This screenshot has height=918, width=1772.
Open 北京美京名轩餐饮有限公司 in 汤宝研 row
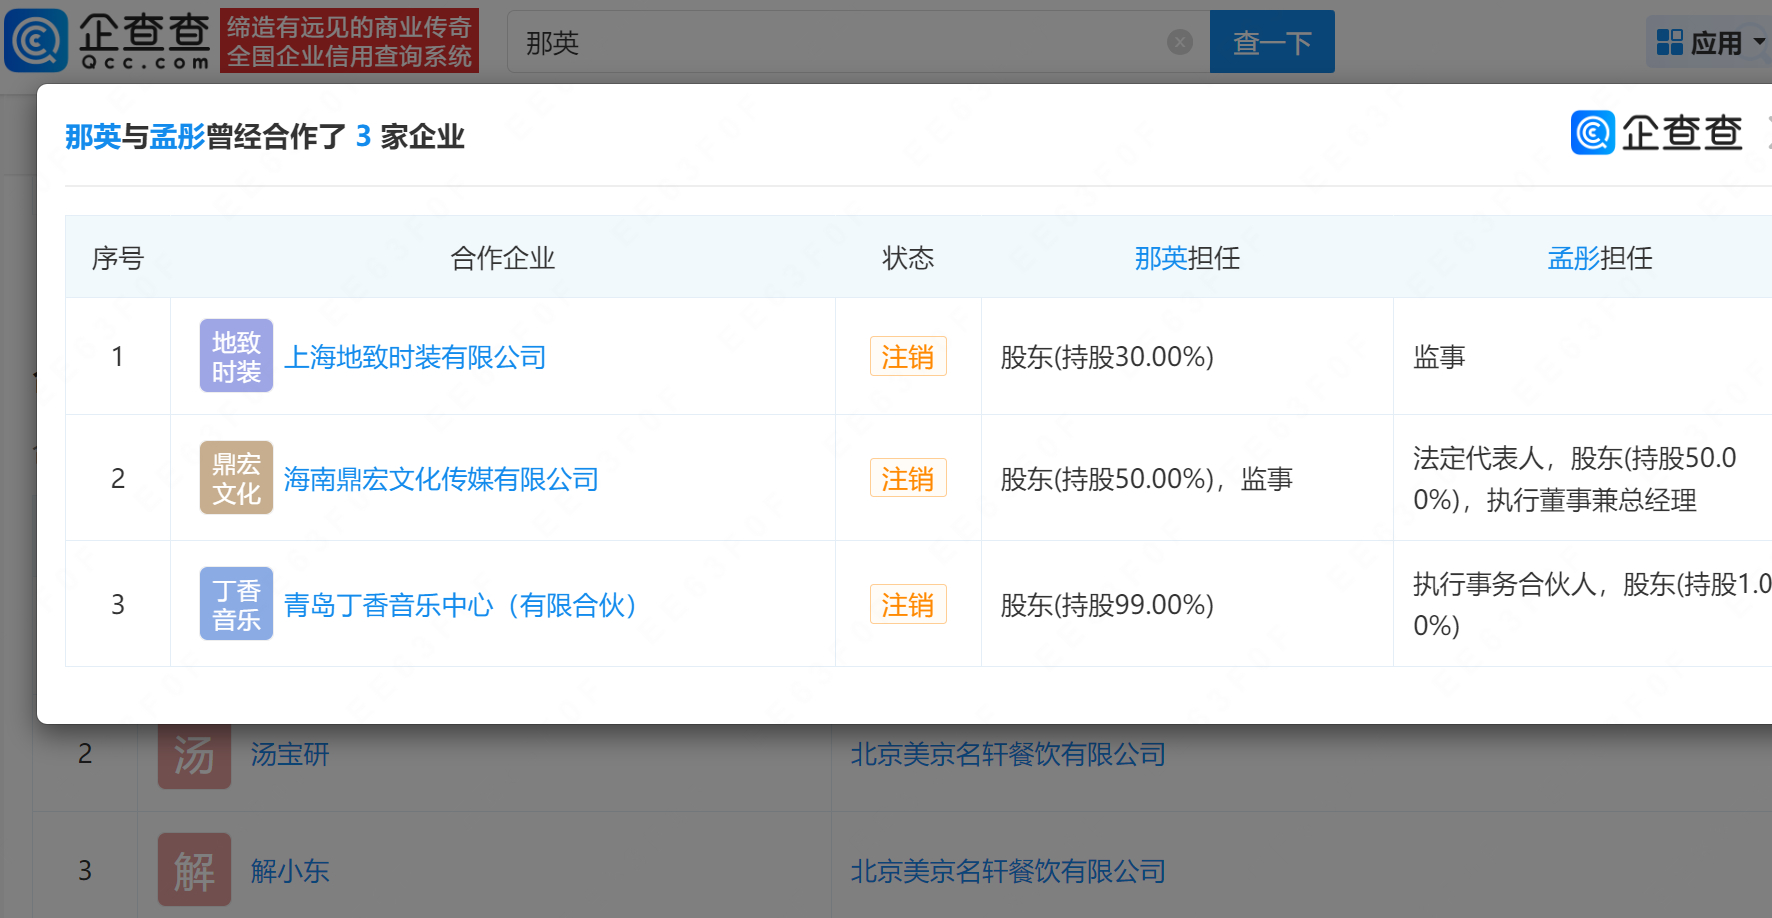point(1008,754)
